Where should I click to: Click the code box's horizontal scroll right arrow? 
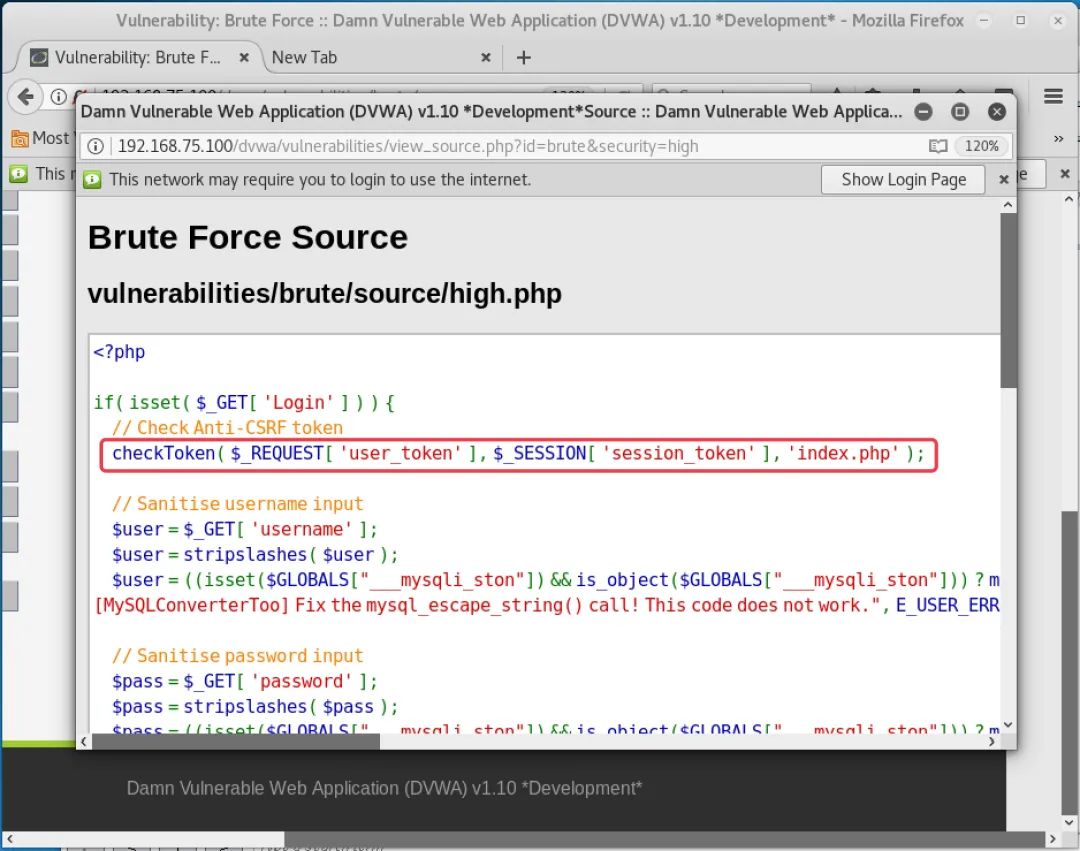[992, 742]
